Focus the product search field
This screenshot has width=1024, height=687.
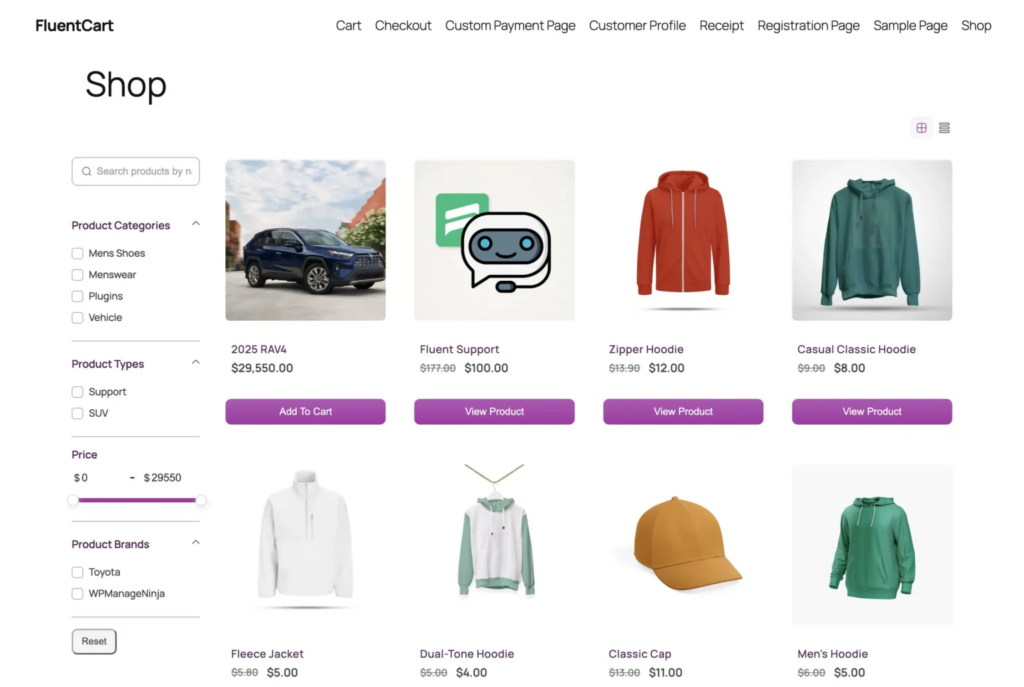(143, 172)
